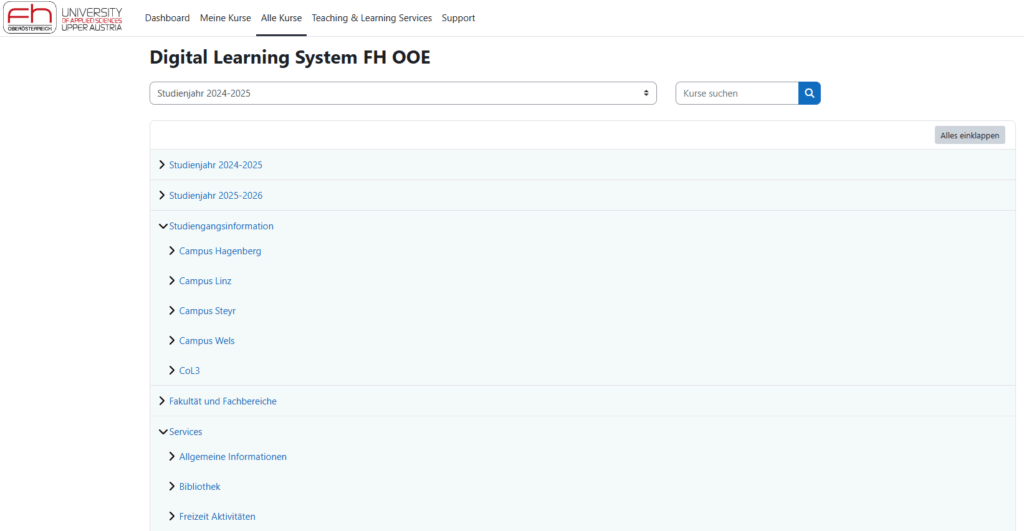Image resolution: width=1024 pixels, height=531 pixels.
Task: Collapse the Studiengangsinformation section arrow
Action: pos(163,226)
